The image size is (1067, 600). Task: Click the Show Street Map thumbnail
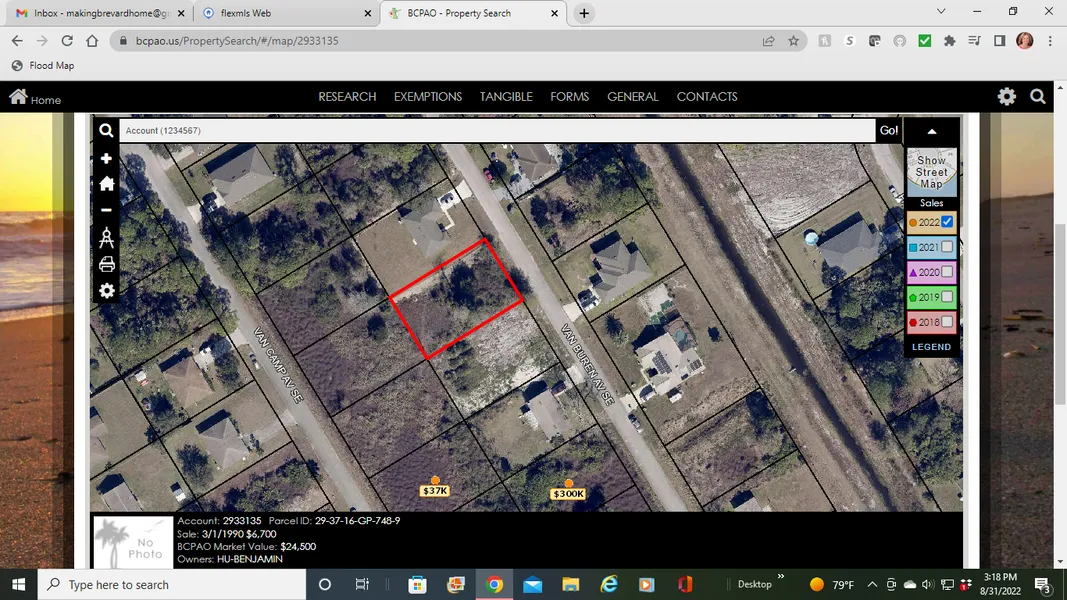931,172
